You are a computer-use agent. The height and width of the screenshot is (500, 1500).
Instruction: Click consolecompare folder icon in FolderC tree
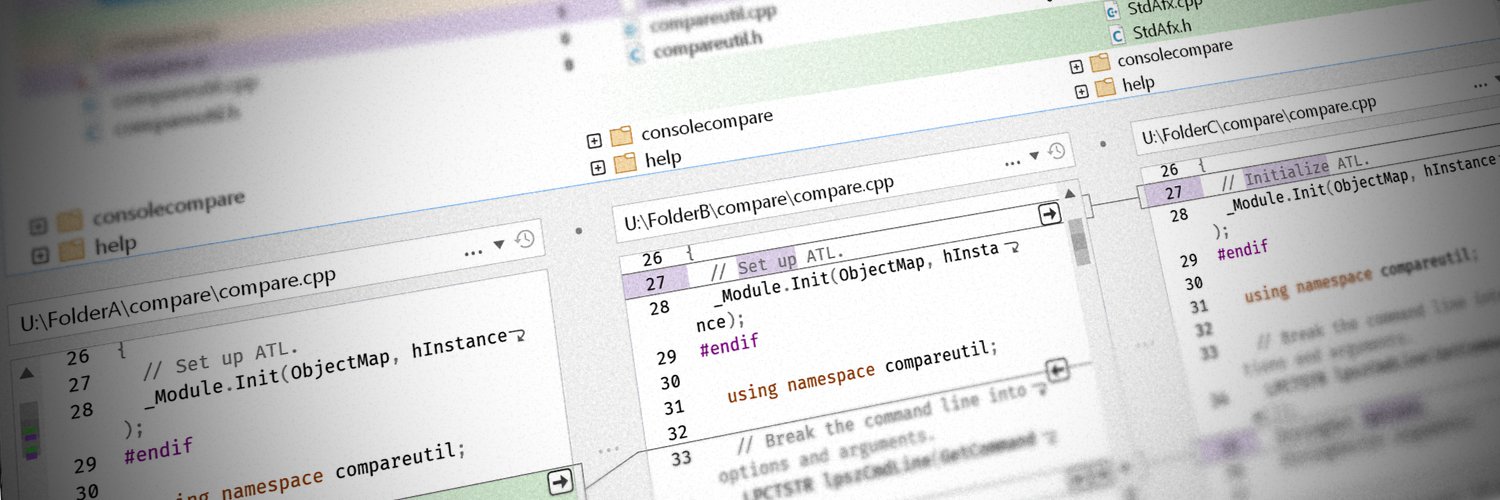1100,63
